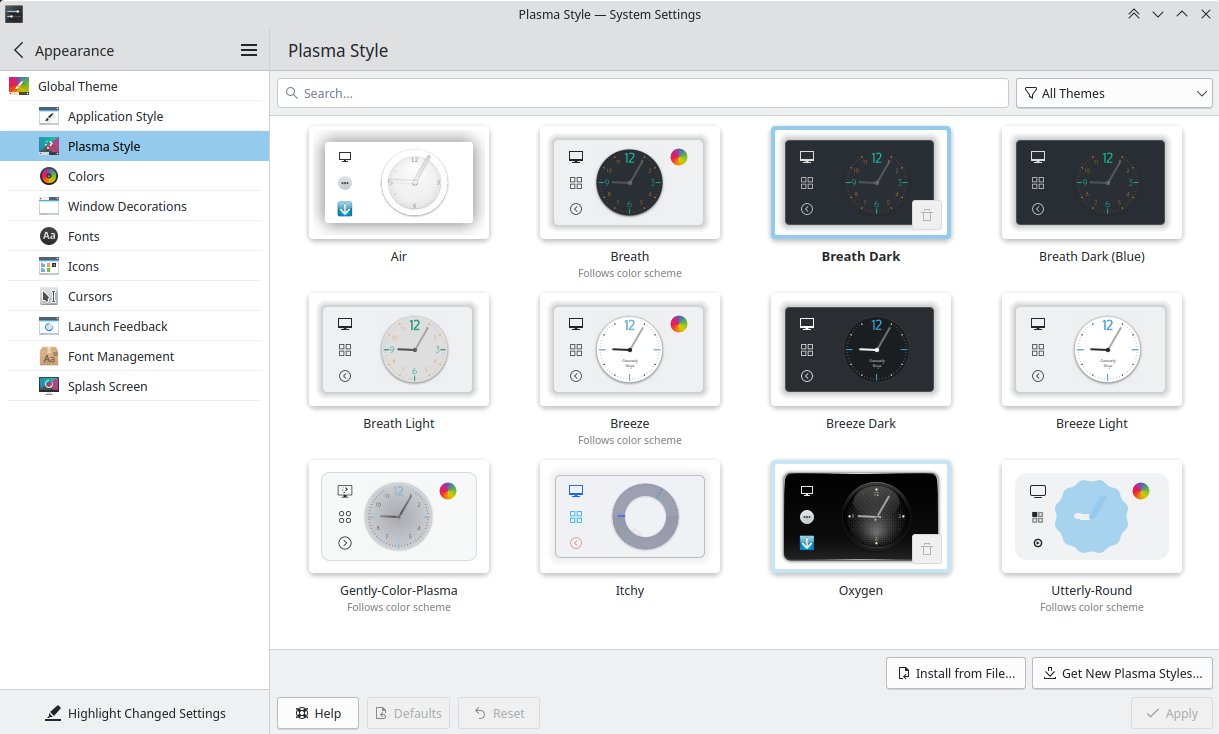Select the Utterly-Round thumbnail
The image size is (1219, 734).
click(x=1092, y=517)
